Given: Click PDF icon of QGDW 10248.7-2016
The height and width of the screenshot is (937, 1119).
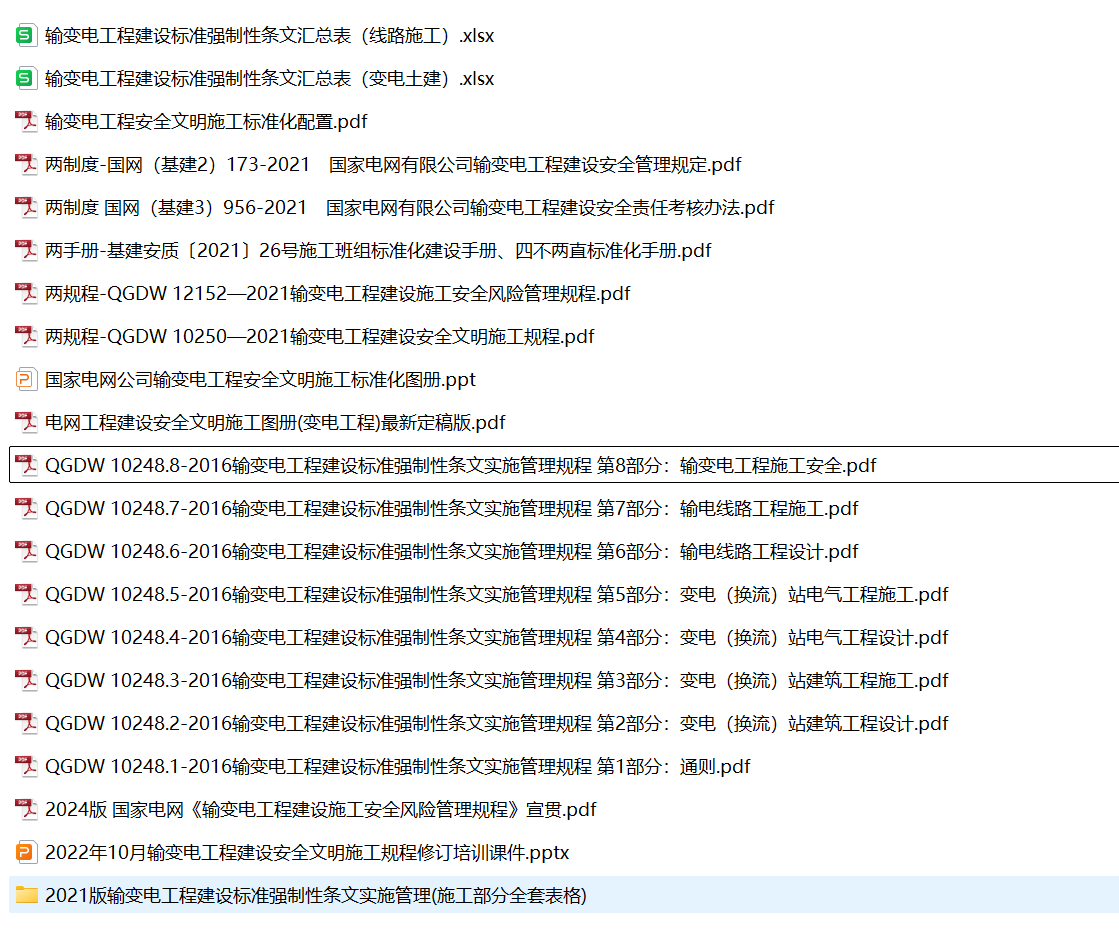Looking at the screenshot, I should tap(26, 508).
